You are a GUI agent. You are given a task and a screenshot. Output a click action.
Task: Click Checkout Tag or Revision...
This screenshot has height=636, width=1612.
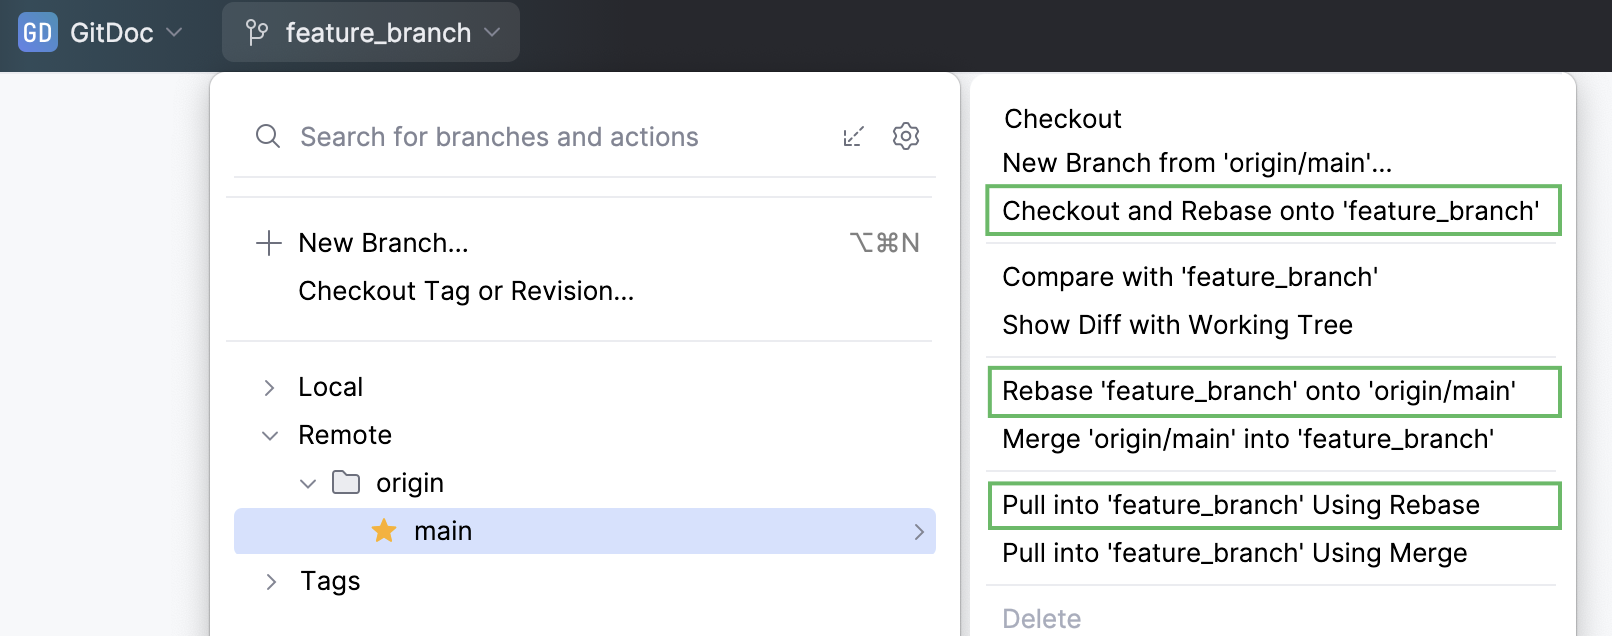(466, 291)
